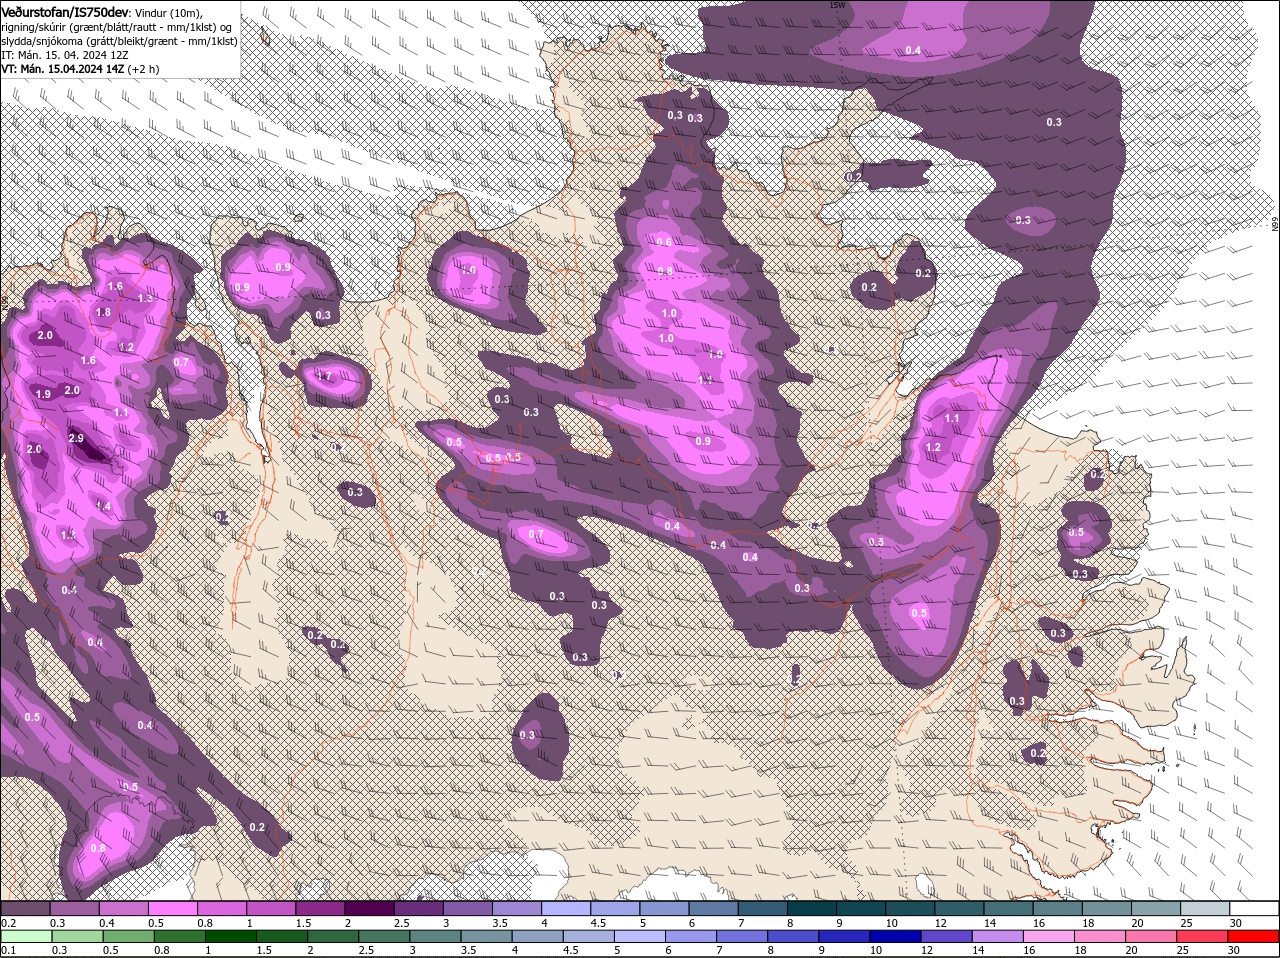Select the 'VT: Mán. 15.04.2024 14Z' line
This screenshot has width=1280, height=958.
63,69
